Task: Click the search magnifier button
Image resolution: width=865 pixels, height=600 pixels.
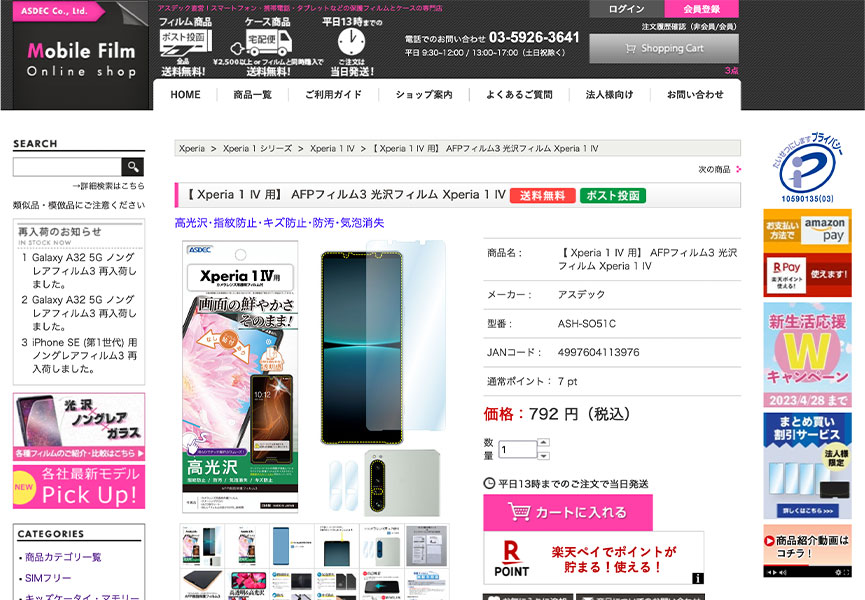Action: (132, 167)
